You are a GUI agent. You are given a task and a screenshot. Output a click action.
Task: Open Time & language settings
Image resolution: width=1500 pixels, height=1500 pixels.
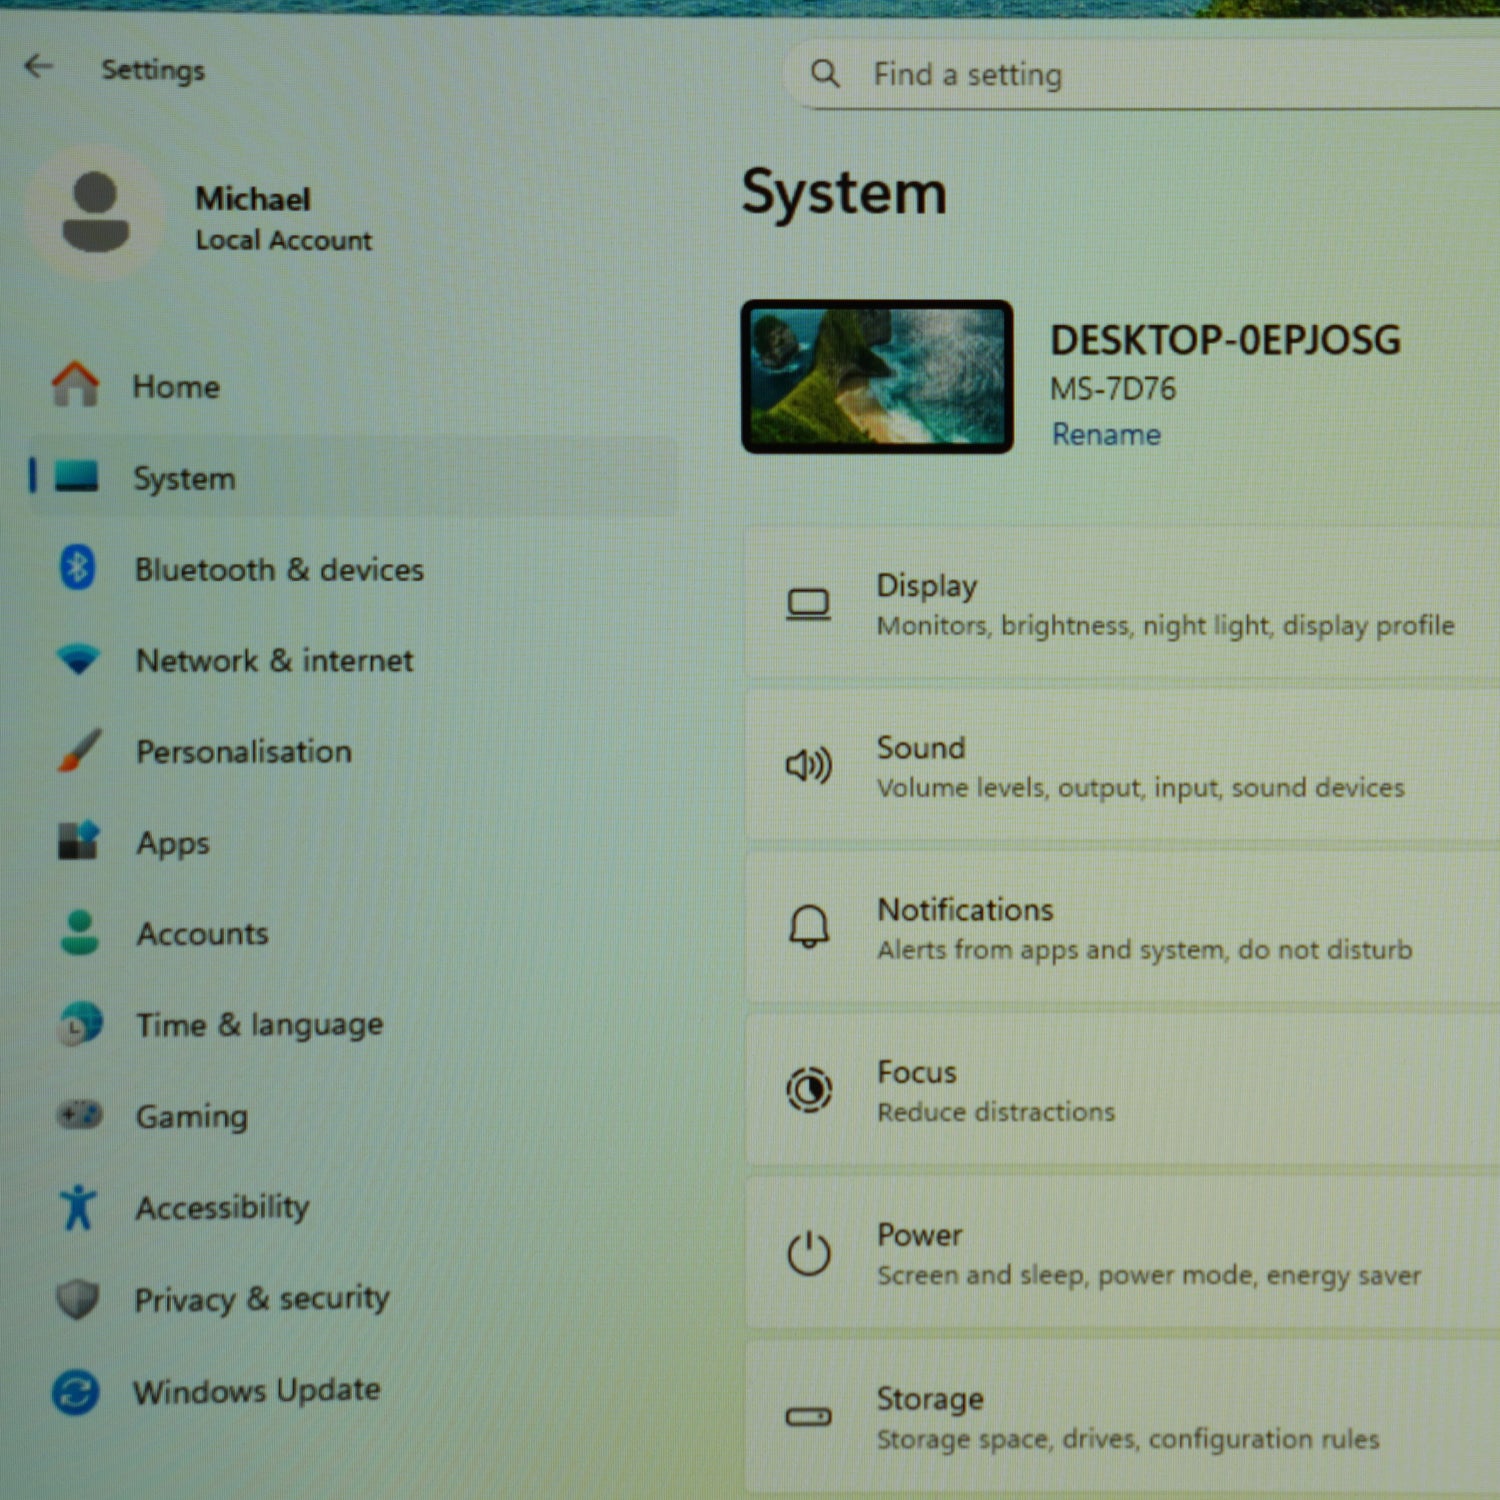coord(259,1025)
